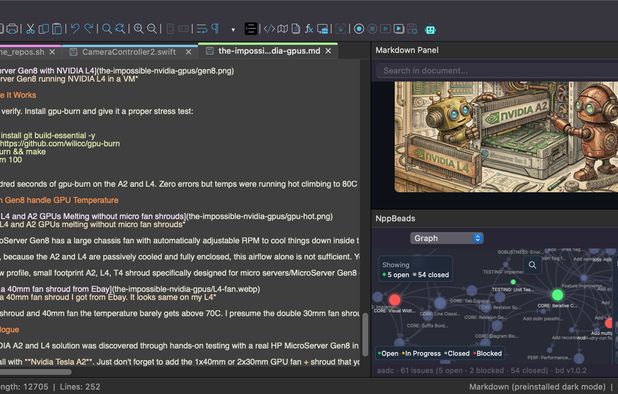Click the Markdown Panel title
Image resolution: width=618 pixels, height=394 pixels.
tap(407, 50)
